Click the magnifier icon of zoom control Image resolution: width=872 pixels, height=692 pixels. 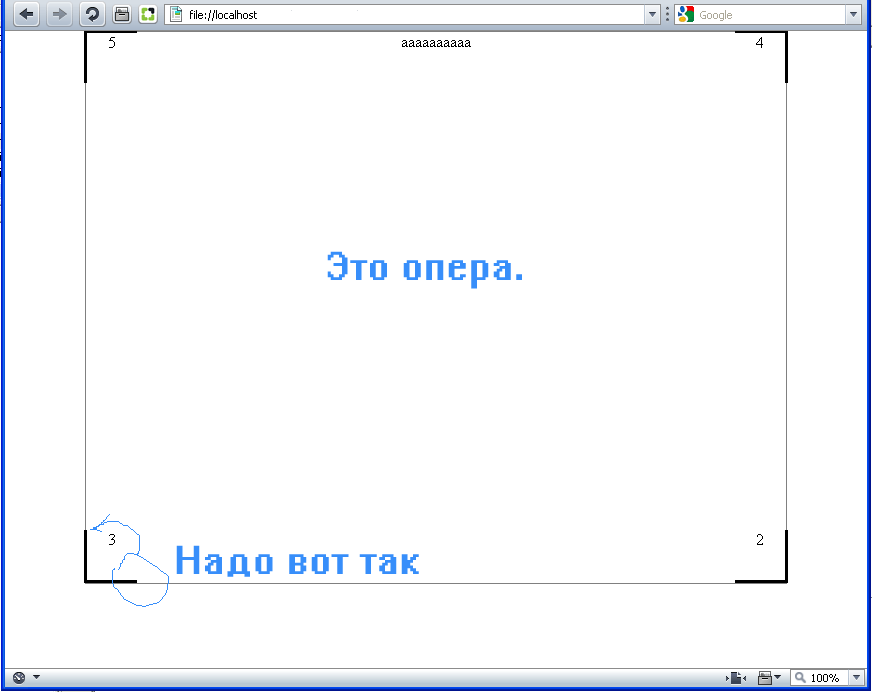point(800,677)
